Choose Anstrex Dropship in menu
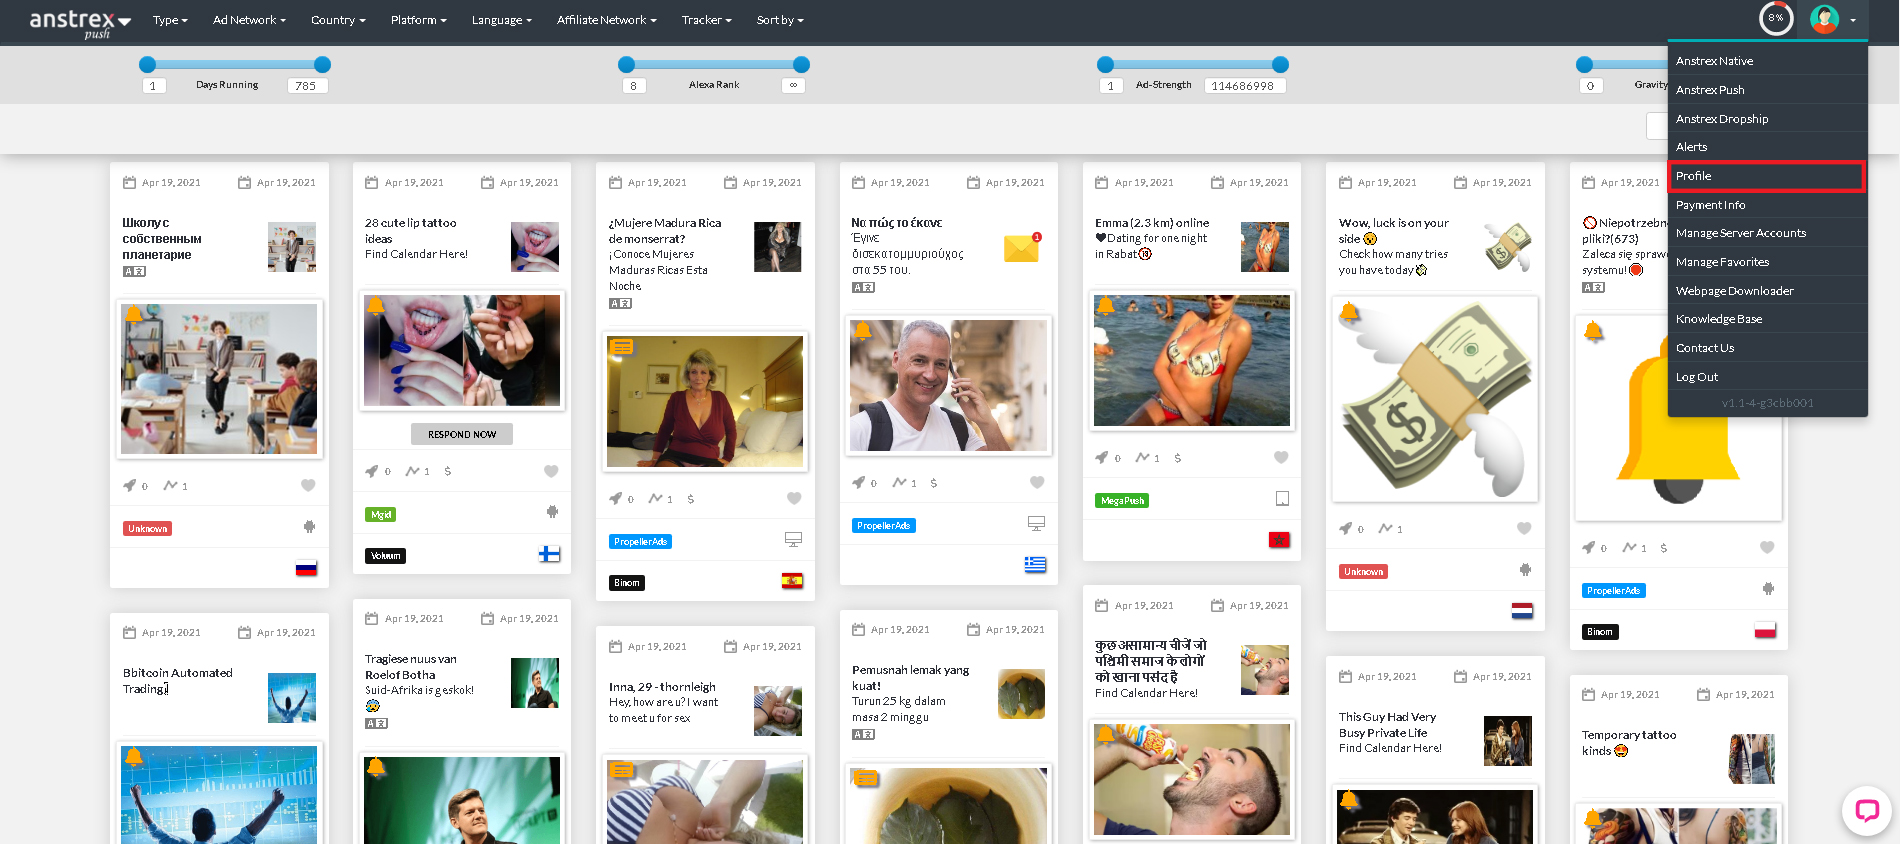The width and height of the screenshot is (1900, 844). click(1767, 119)
